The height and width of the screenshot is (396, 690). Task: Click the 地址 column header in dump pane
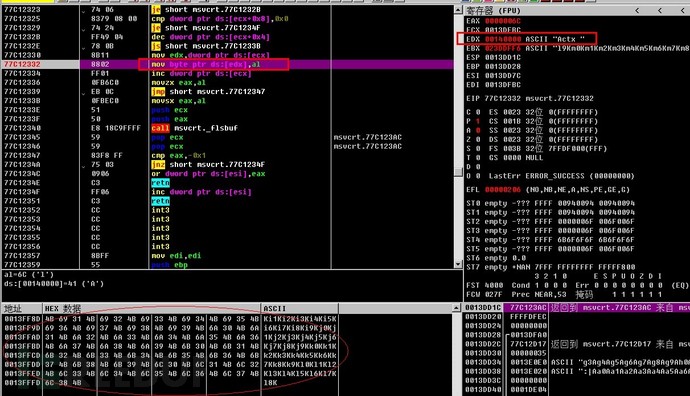(22, 308)
